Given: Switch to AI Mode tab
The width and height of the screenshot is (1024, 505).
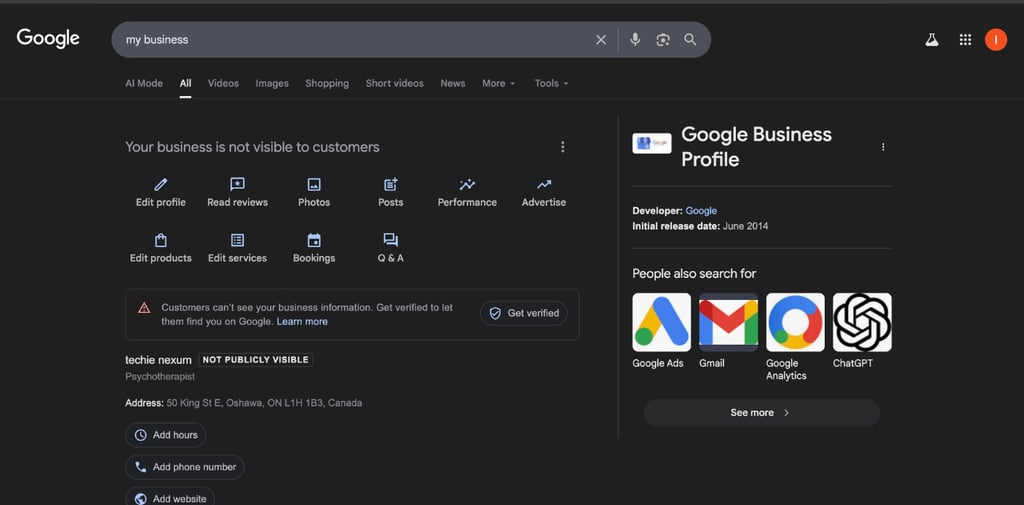Looking at the screenshot, I should (x=144, y=84).
